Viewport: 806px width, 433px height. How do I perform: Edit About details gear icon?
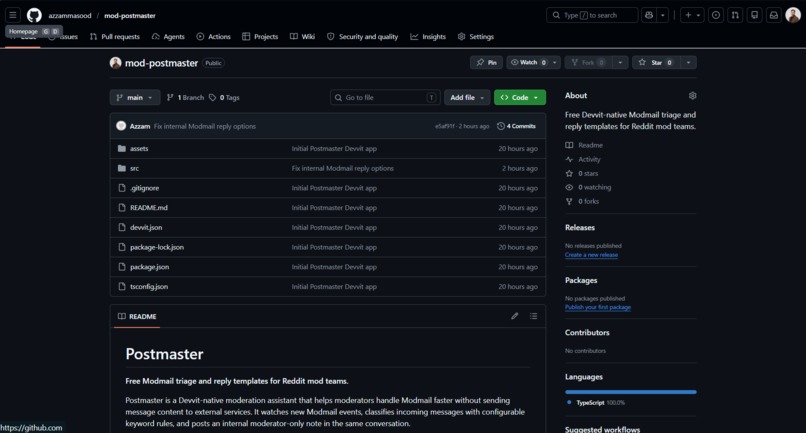692,96
